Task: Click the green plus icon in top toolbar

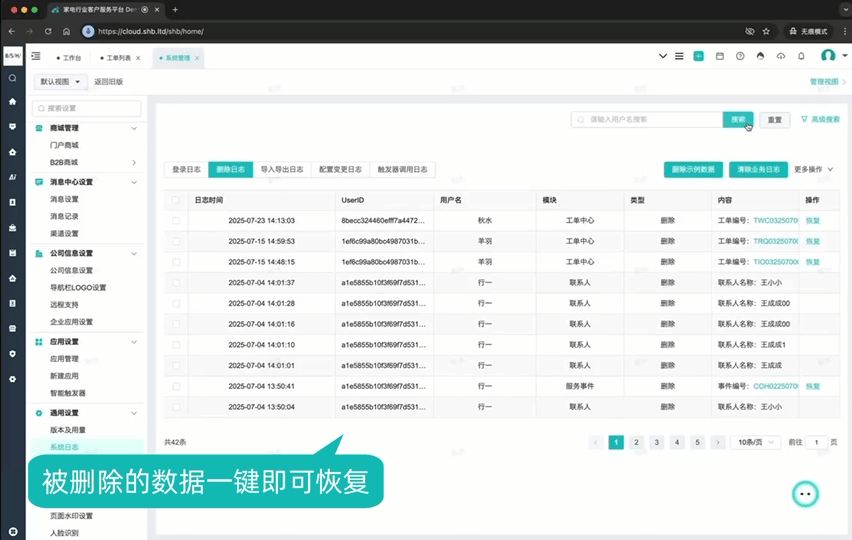Action: tap(699, 57)
